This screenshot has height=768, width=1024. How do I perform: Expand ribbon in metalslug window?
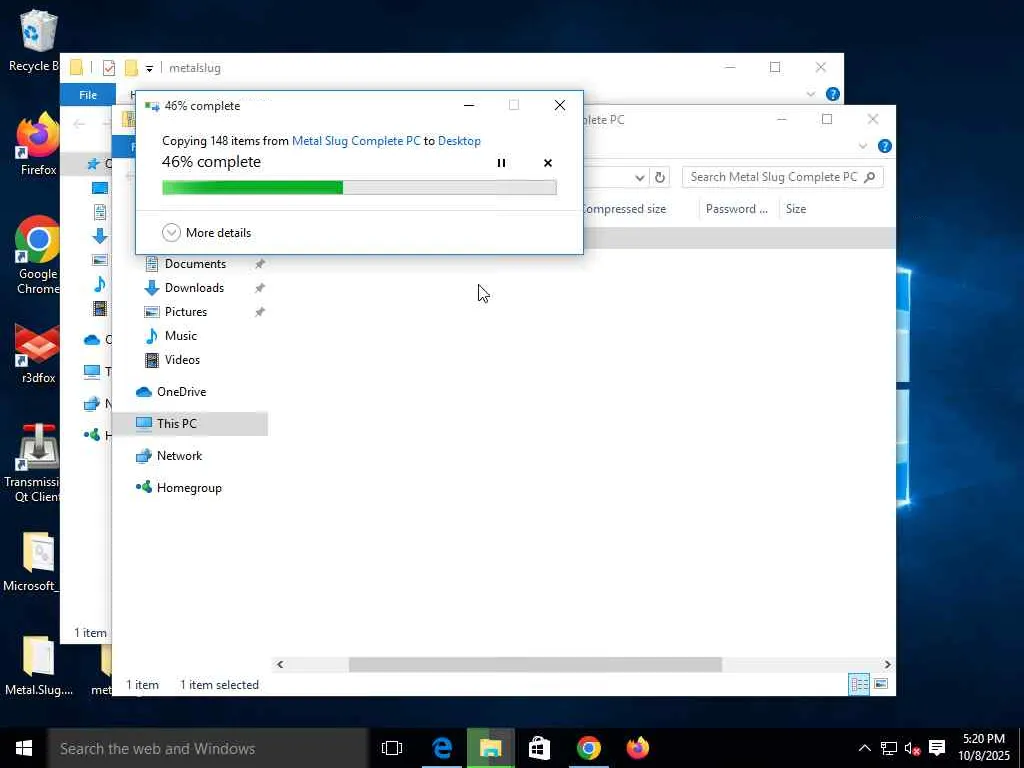click(810, 94)
